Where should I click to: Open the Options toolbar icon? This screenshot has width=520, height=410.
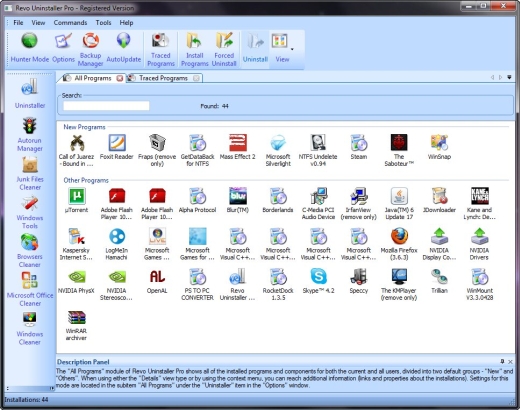coord(63,48)
